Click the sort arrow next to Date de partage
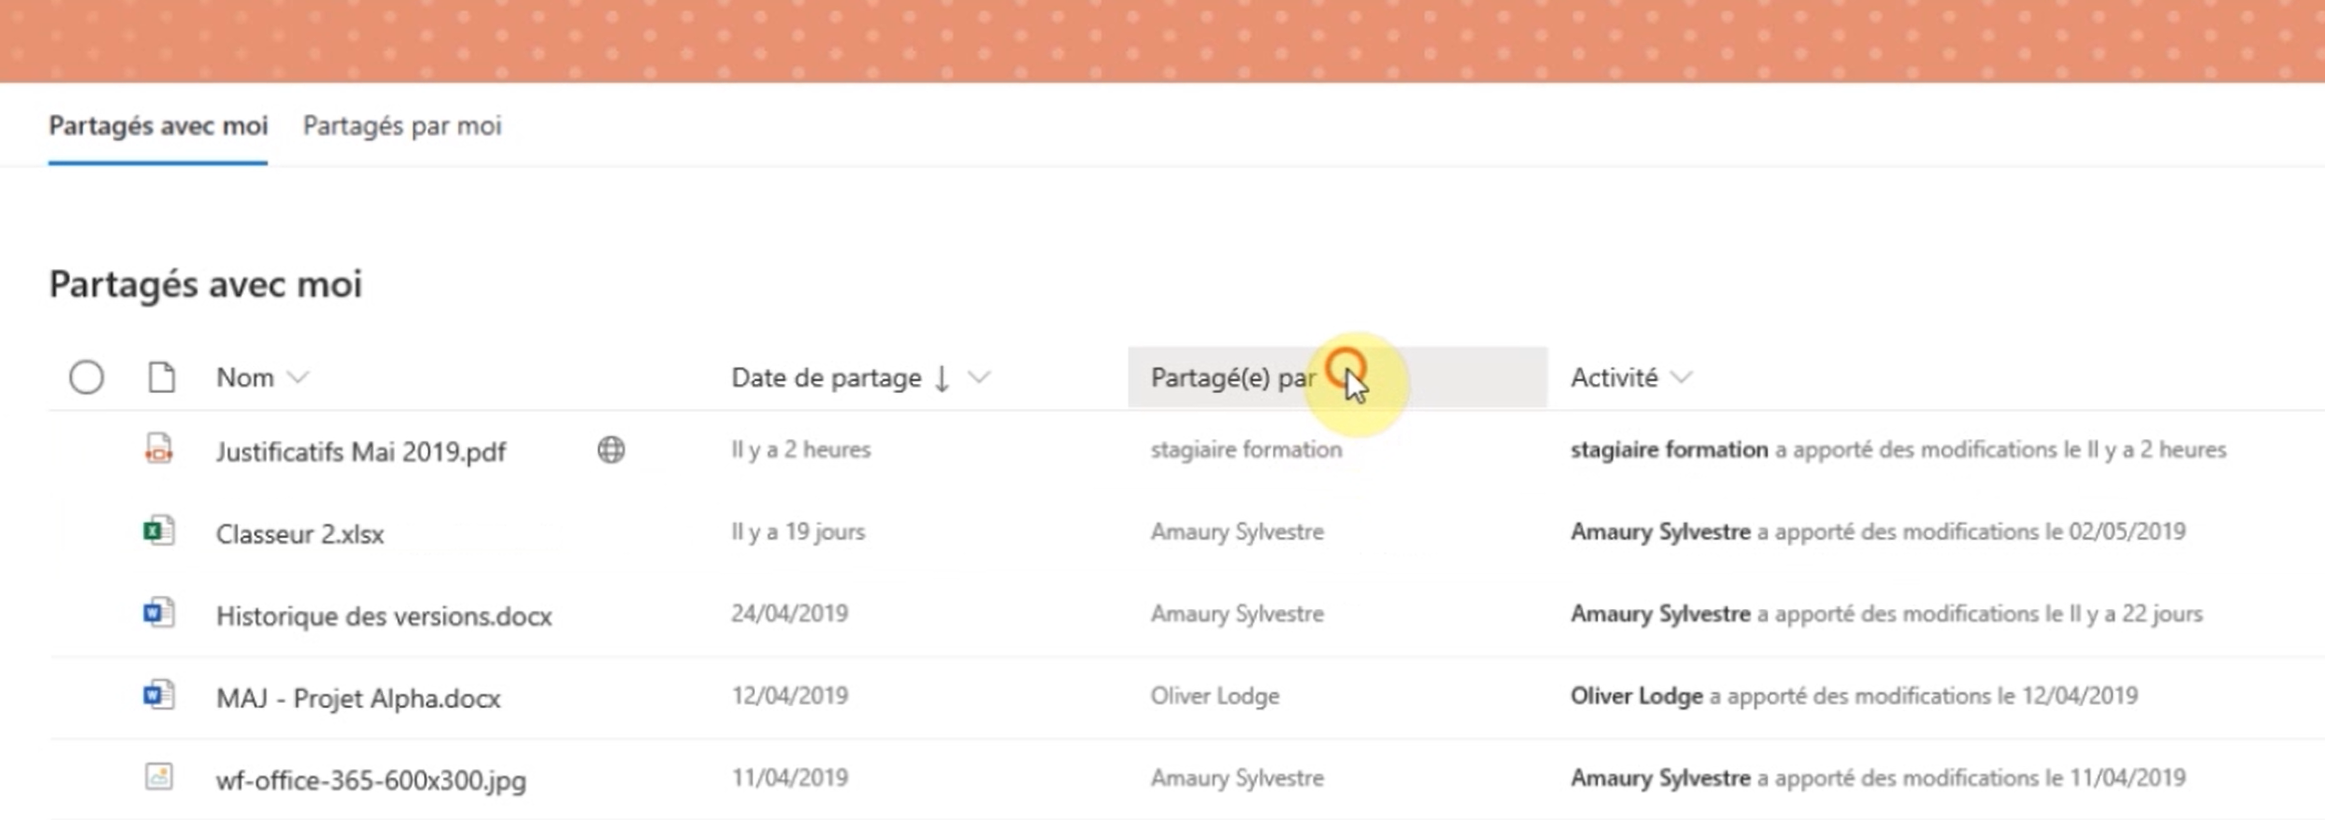Viewport: 2325px width, 820px height. pyautogui.click(x=942, y=378)
